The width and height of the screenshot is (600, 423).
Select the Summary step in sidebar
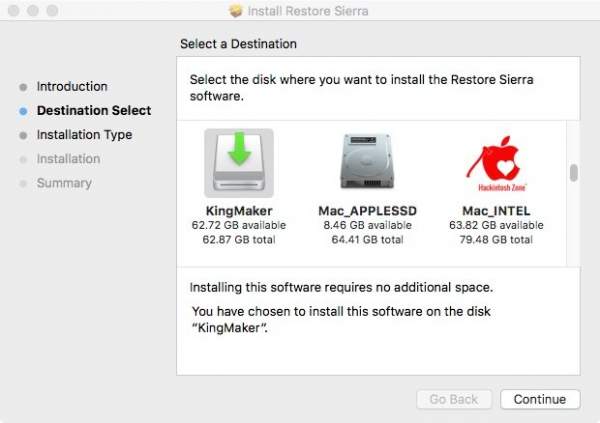[64, 183]
